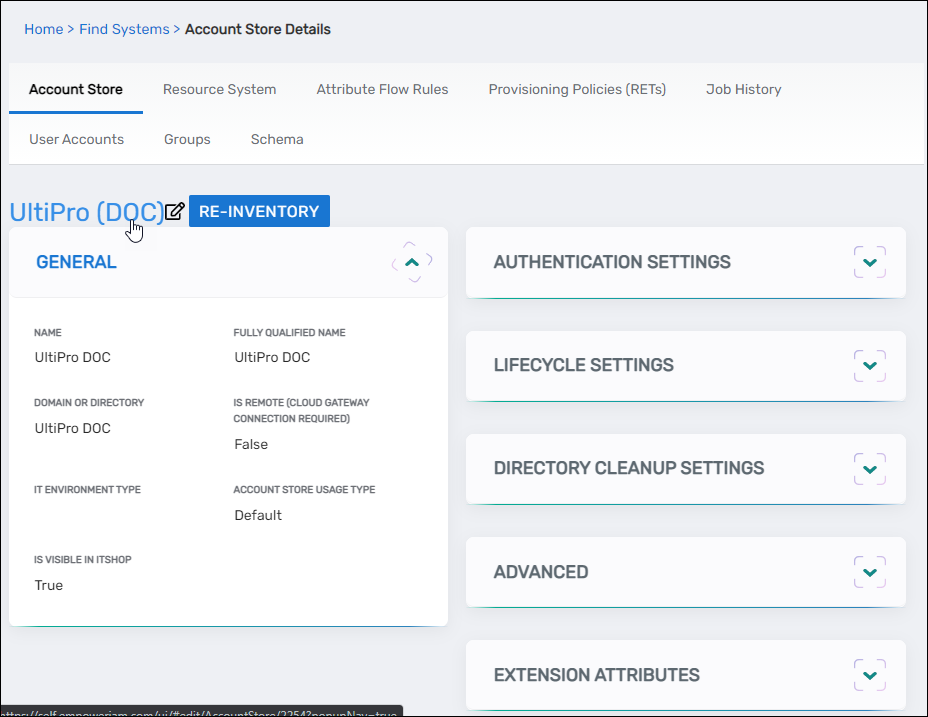Open the Find Systems breadcrumb link
This screenshot has width=928, height=717.
(124, 29)
